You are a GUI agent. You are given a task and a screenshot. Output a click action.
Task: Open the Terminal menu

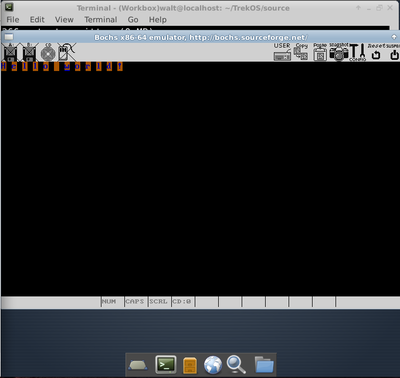[x=100, y=20]
